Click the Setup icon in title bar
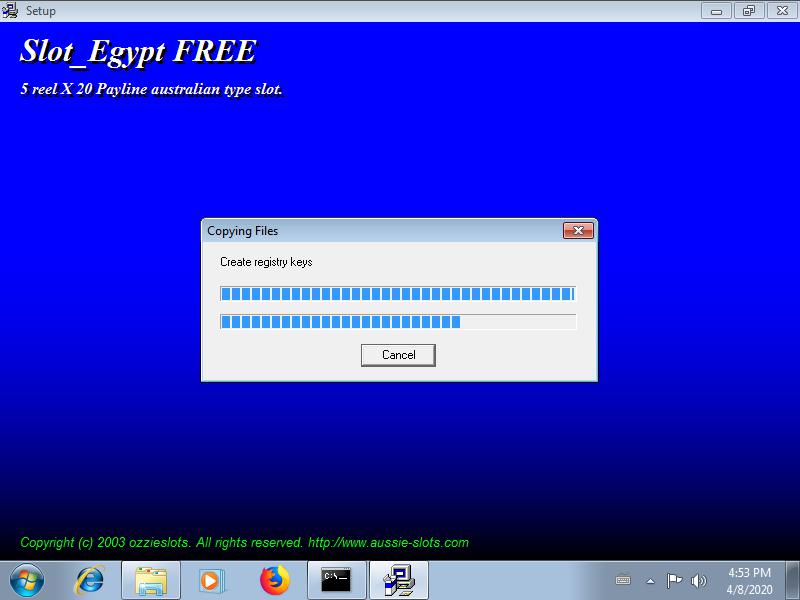This screenshot has width=800, height=600. (10, 10)
